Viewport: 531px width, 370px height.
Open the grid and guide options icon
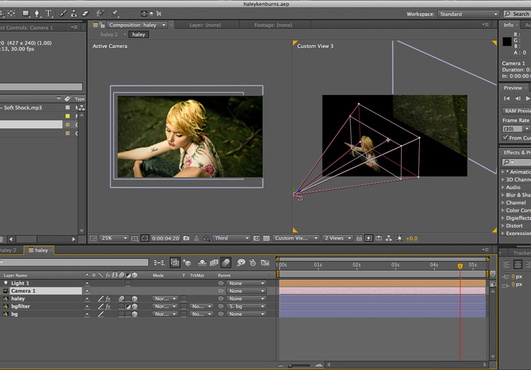[x=135, y=238]
